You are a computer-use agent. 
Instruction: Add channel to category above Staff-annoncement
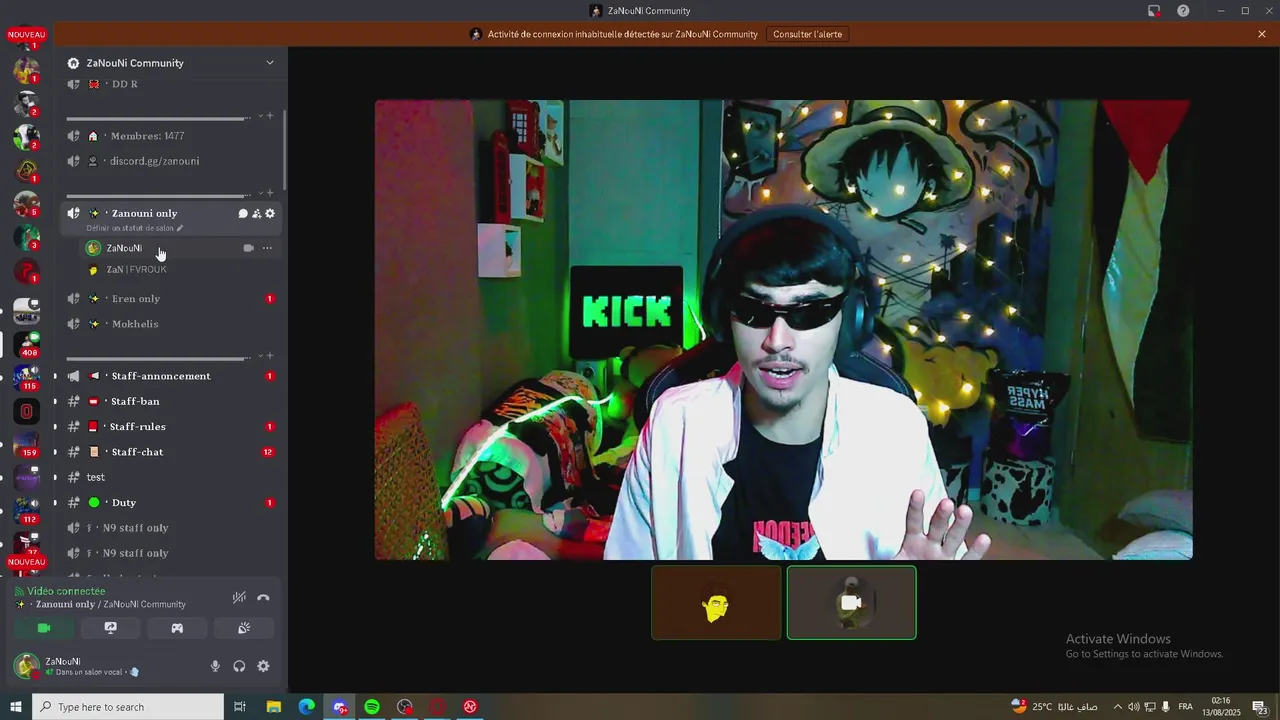[270, 356]
